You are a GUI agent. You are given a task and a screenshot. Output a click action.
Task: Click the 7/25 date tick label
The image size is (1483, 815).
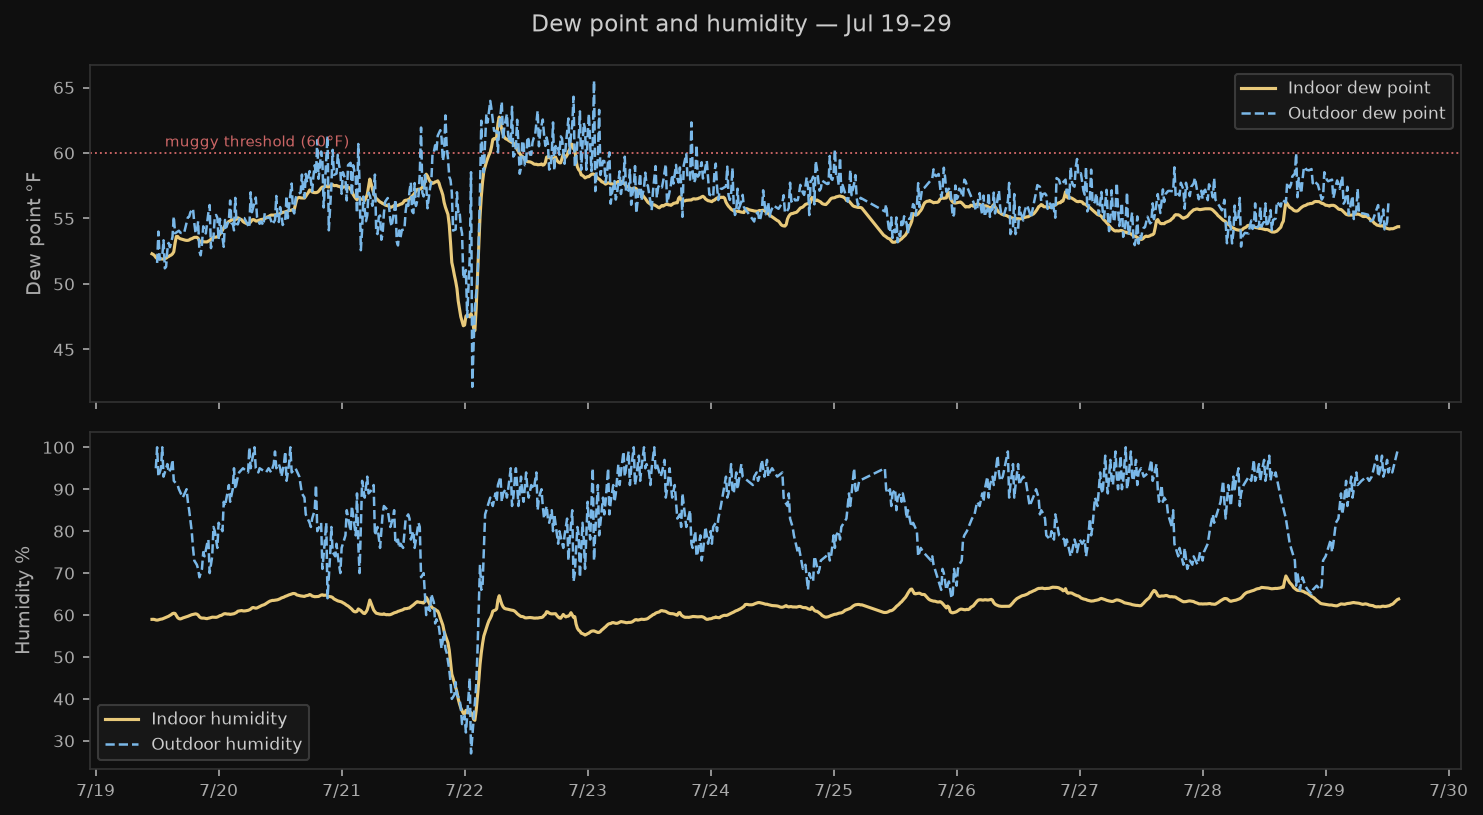(x=834, y=790)
